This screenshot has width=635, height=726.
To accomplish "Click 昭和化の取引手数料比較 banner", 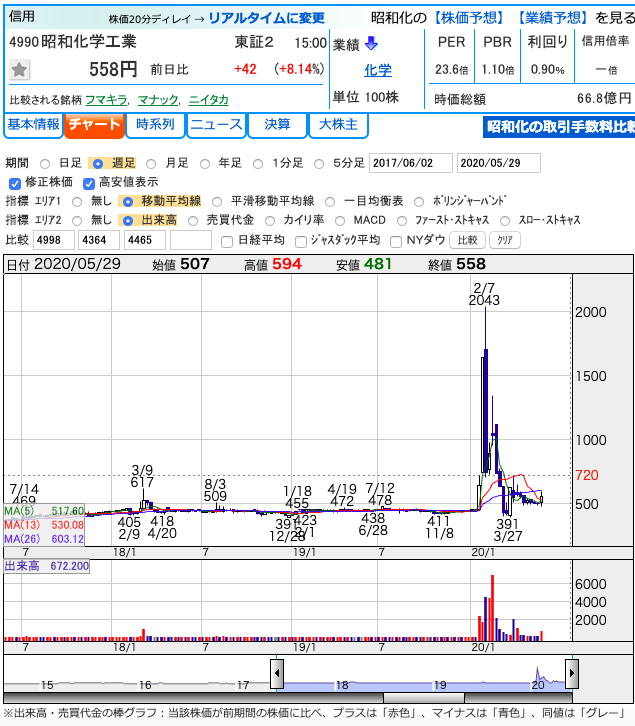I will coord(559,127).
